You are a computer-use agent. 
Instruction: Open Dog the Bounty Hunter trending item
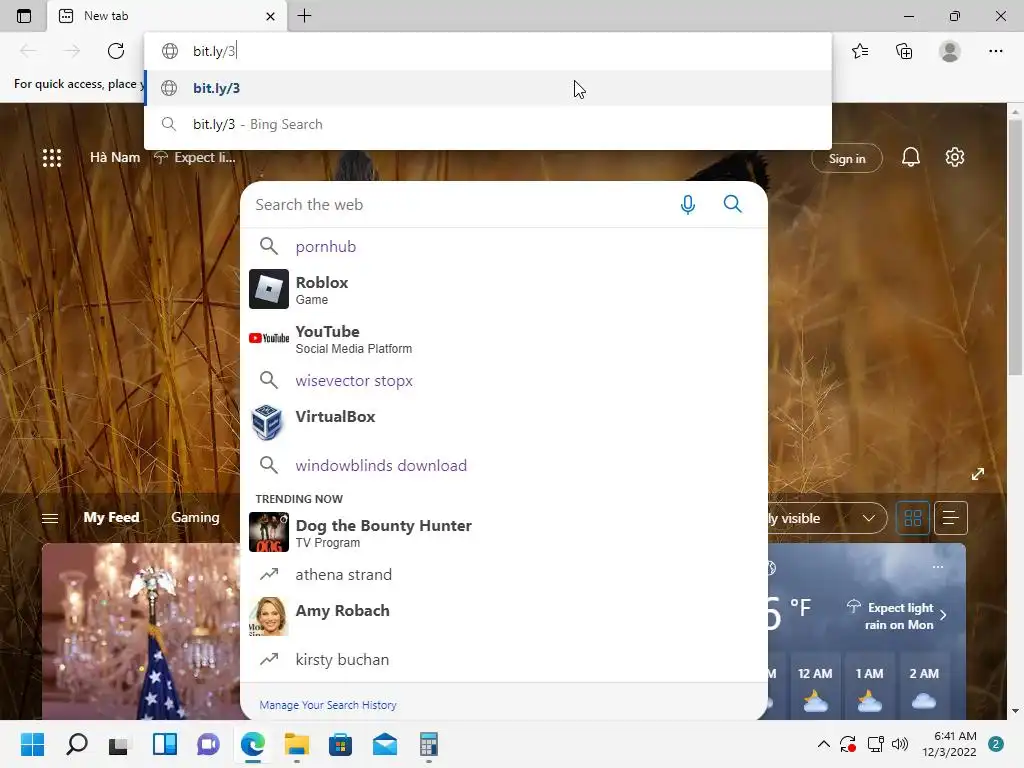[504, 532]
